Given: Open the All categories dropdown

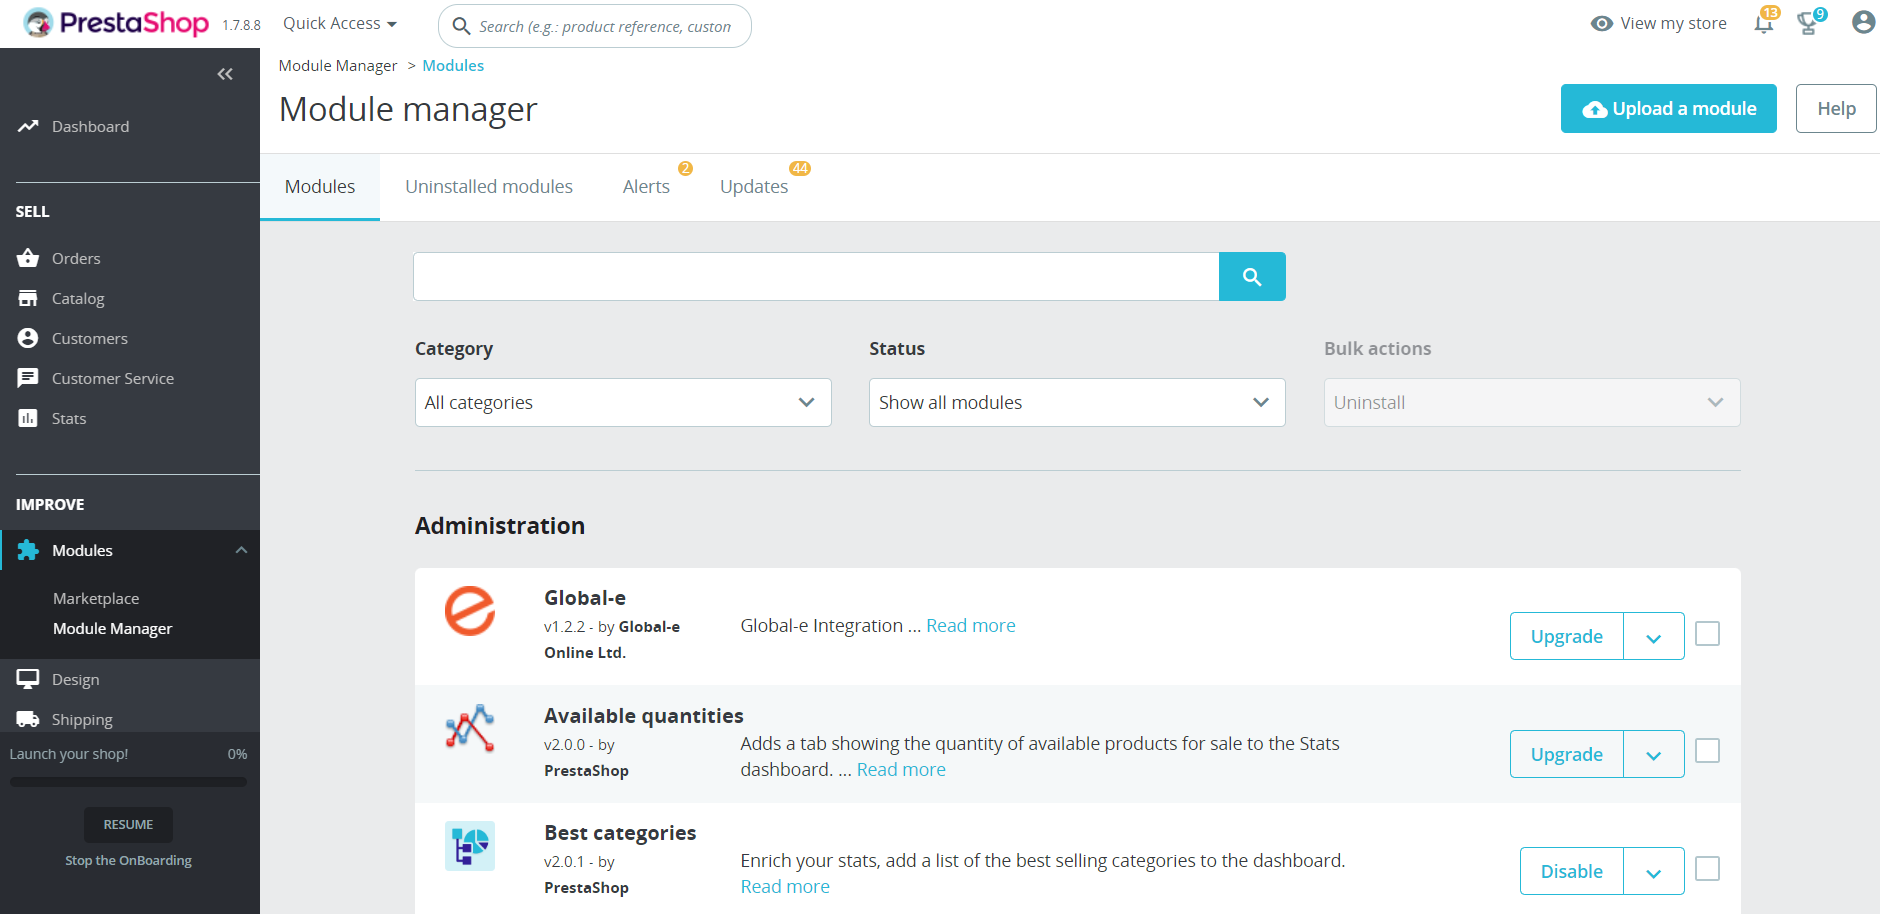Looking at the screenshot, I should (623, 402).
